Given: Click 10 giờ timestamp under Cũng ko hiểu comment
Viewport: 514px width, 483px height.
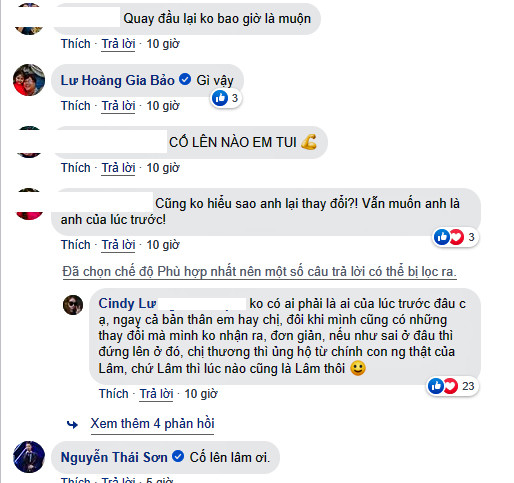Looking at the screenshot, I should tap(163, 245).
